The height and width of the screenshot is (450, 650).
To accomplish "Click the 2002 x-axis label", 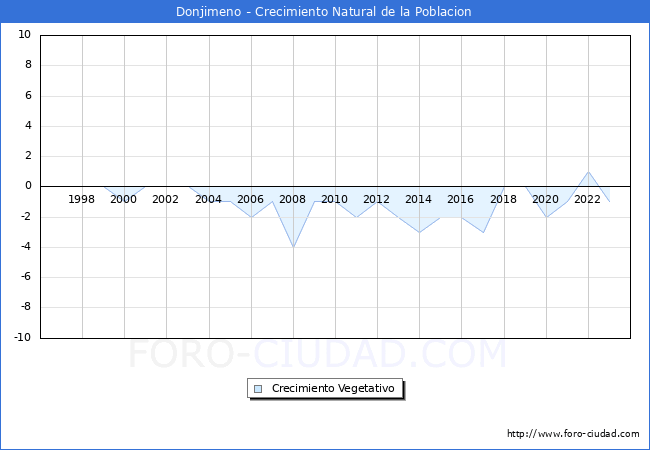I will 165,199.
